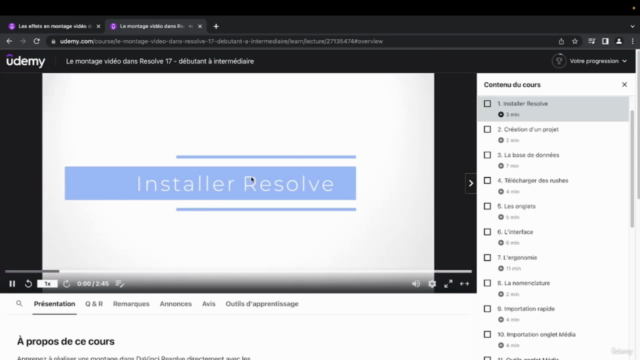Open the reading list icon
Viewport: 640px width, 360px height.
591,41
